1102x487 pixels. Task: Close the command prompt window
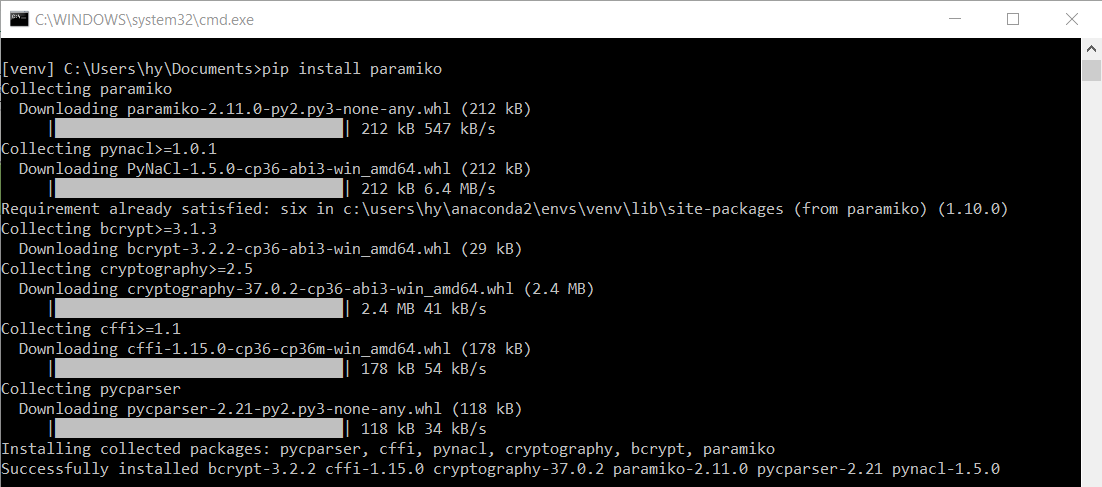point(1068,19)
